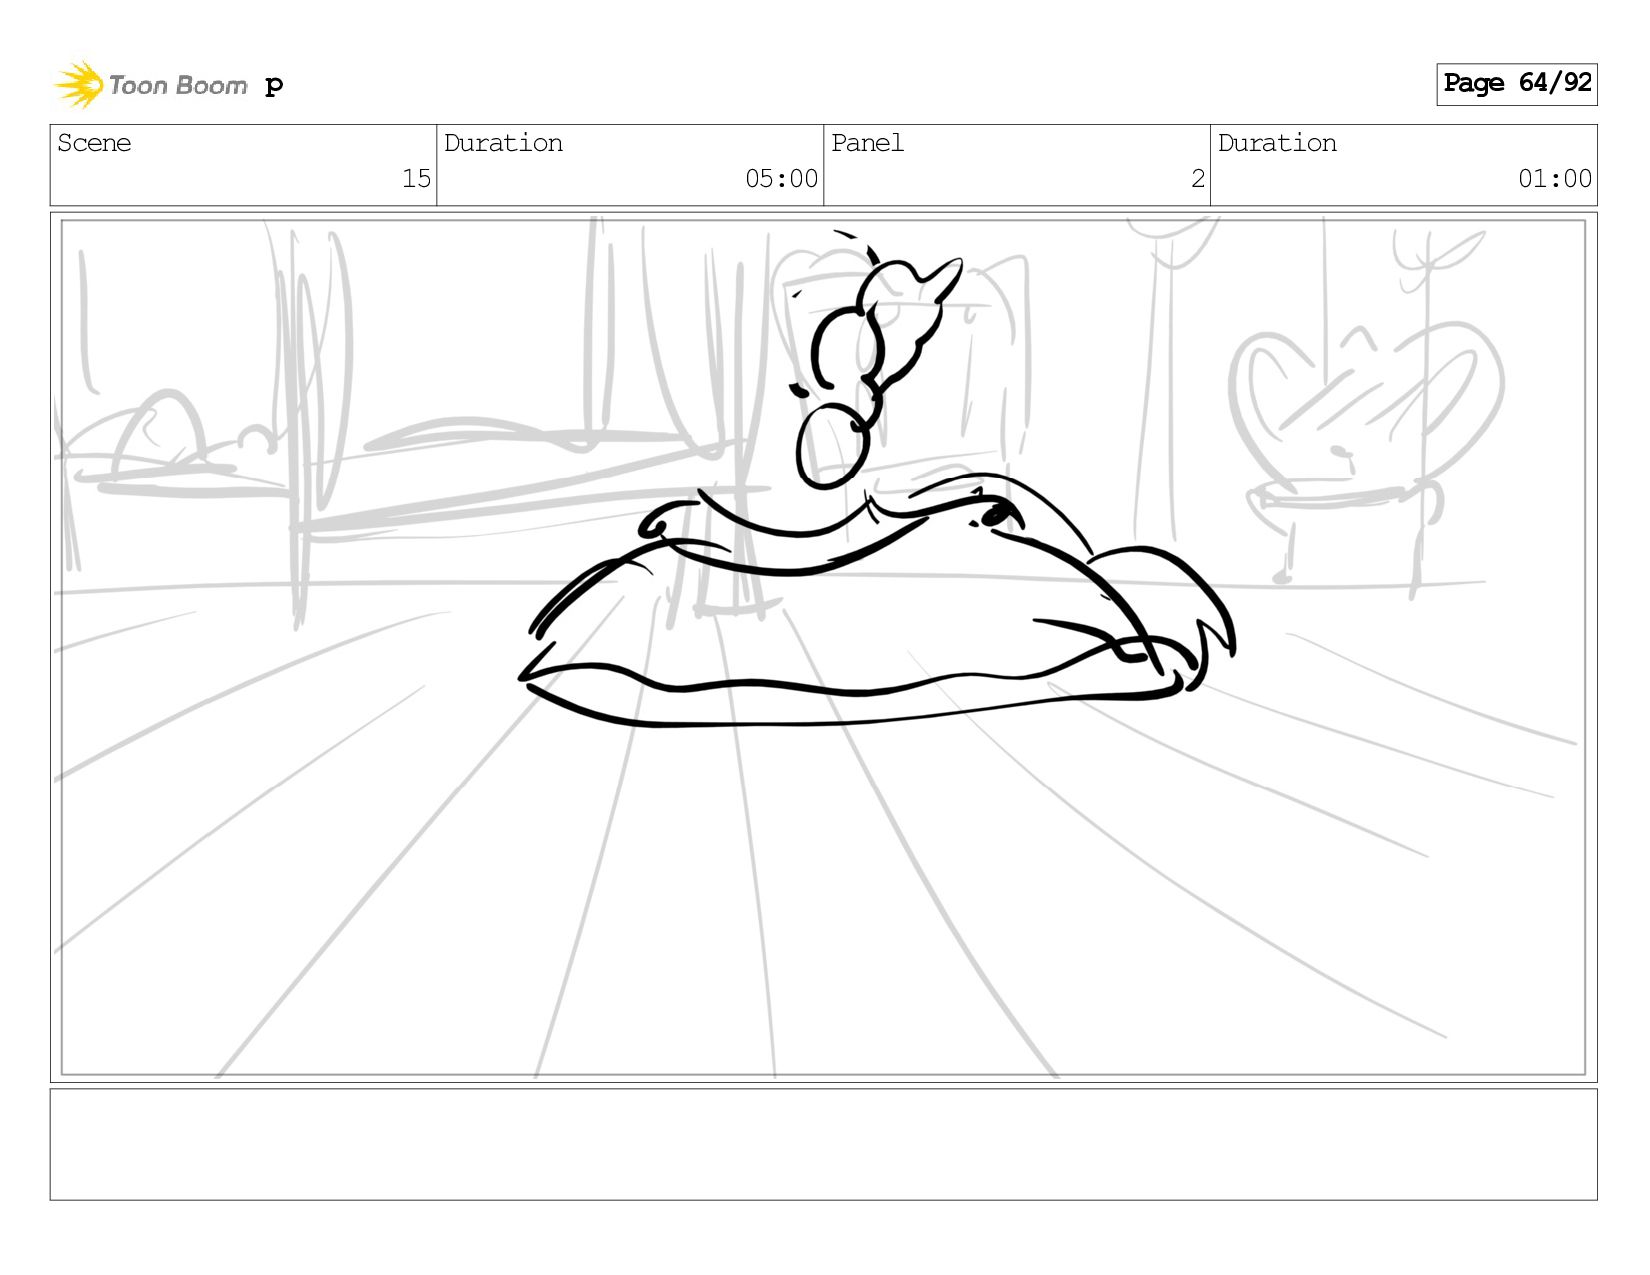Viewport: 1650px width, 1275px height.
Task: Click the 'Panel' header label
Action: (867, 143)
